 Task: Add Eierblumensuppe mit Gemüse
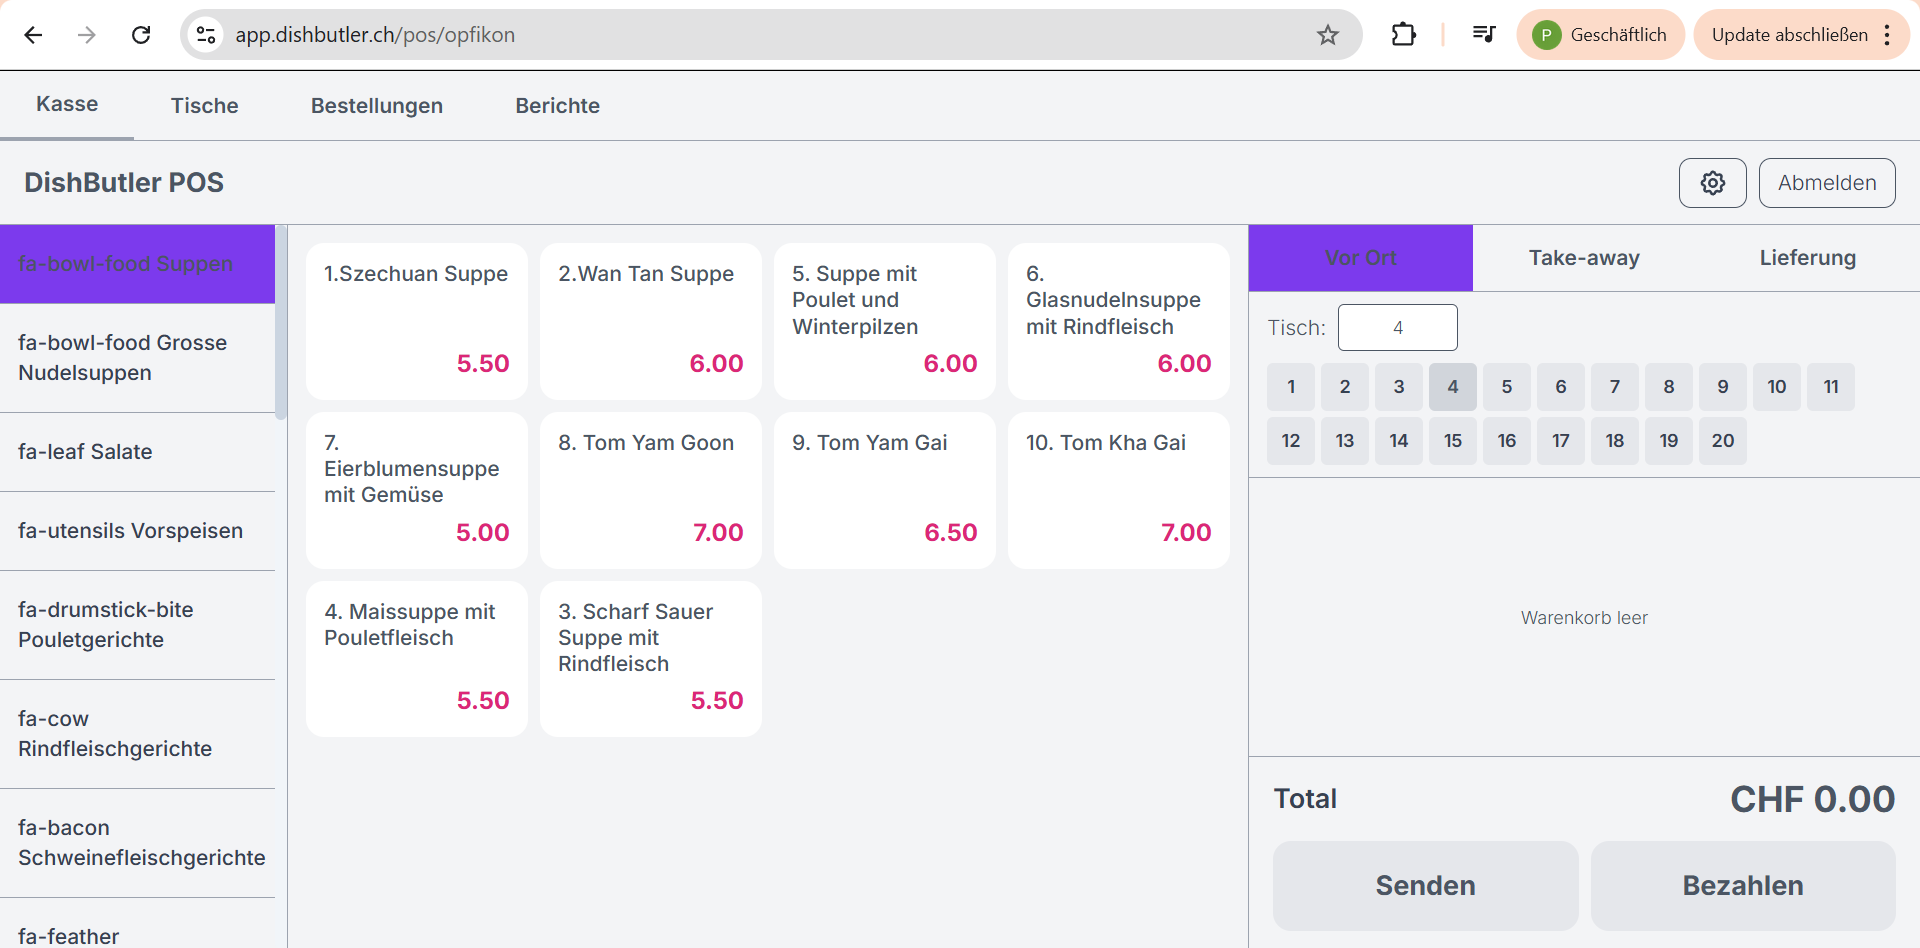416,490
